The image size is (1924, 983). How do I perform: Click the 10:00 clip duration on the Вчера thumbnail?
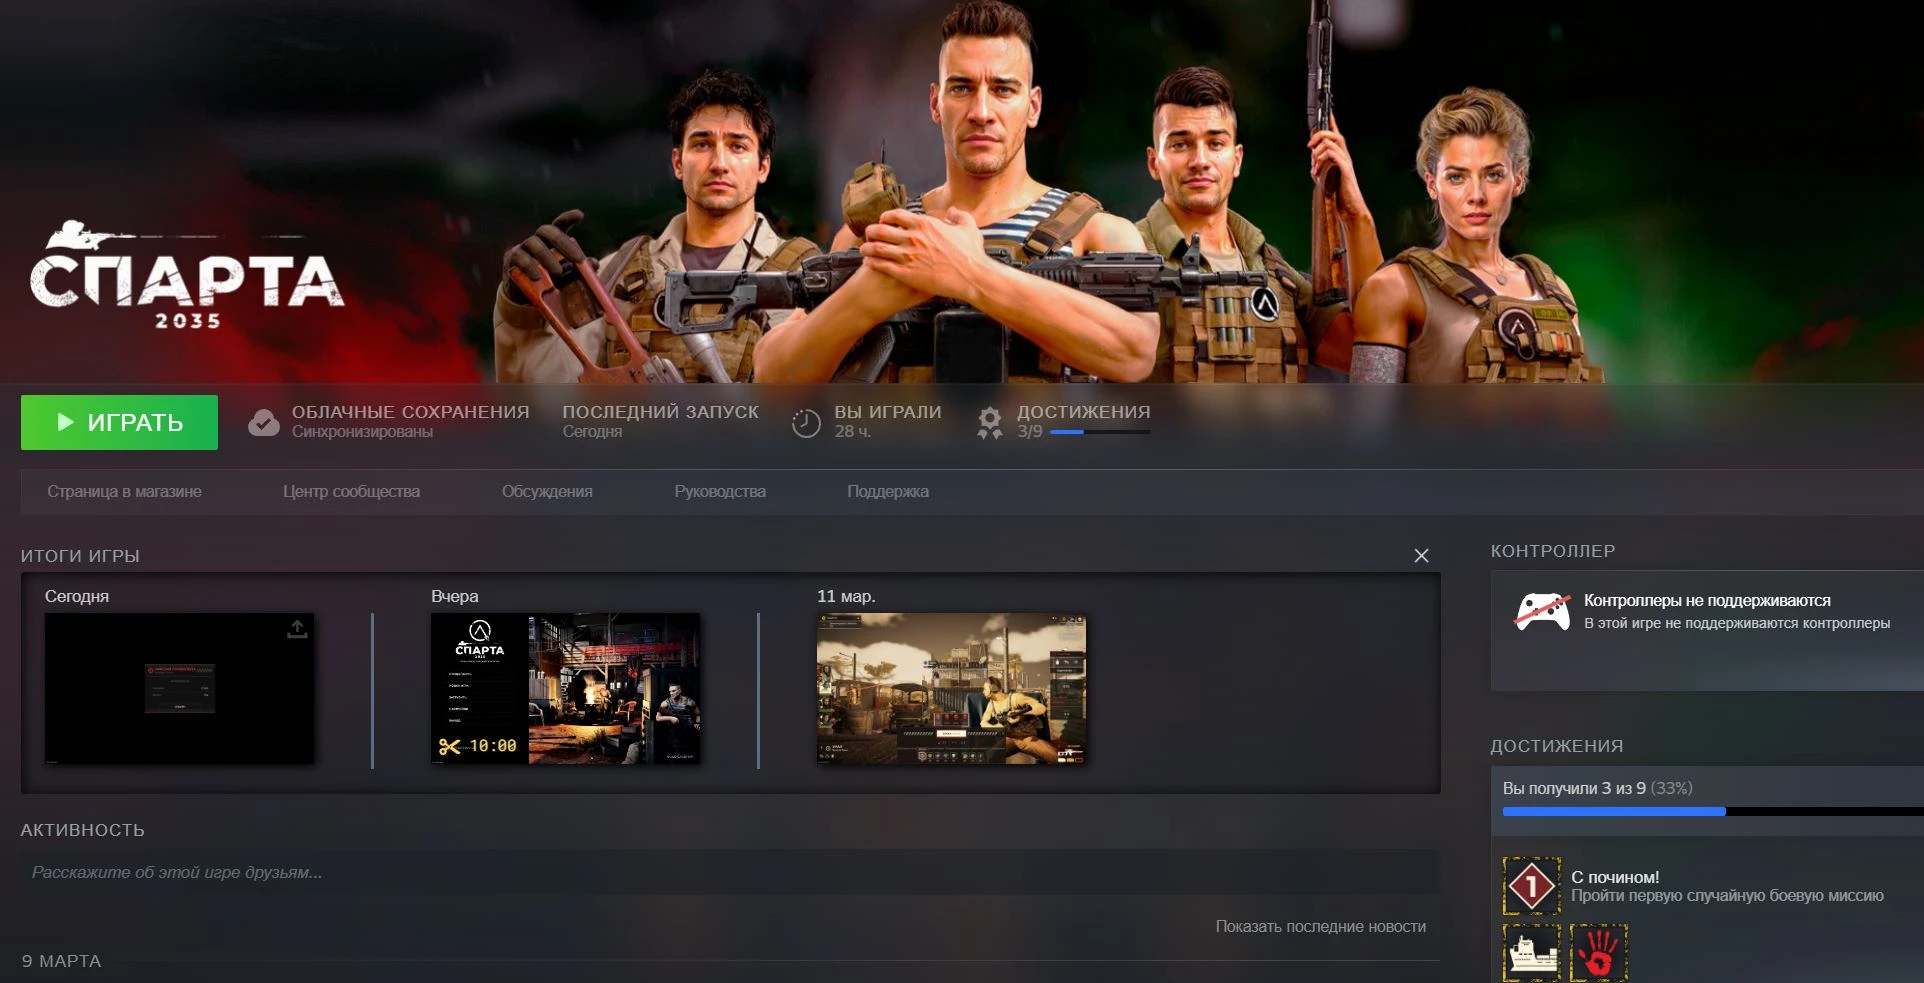point(493,746)
